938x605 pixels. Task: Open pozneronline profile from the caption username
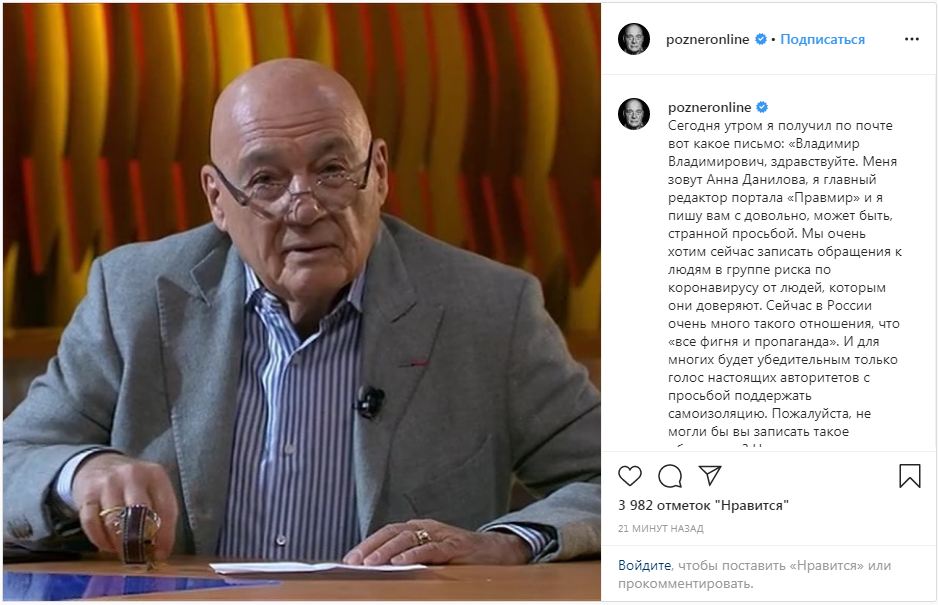[709, 108]
